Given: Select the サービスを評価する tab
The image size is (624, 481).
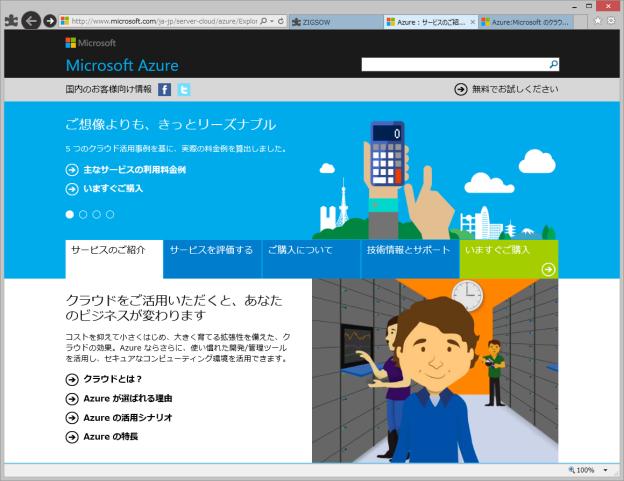Looking at the screenshot, I should coord(211,250).
